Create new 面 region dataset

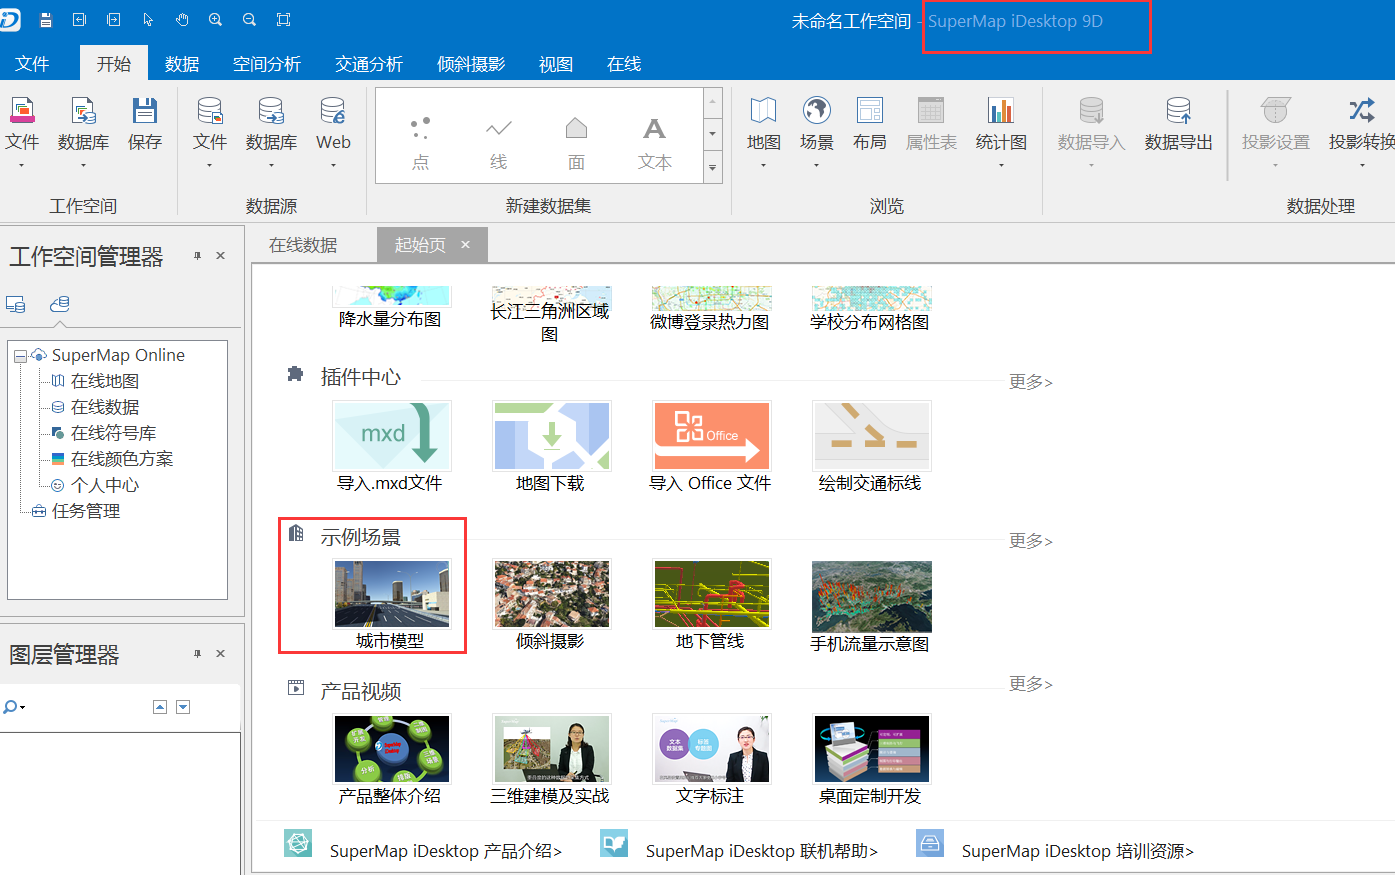tap(576, 142)
